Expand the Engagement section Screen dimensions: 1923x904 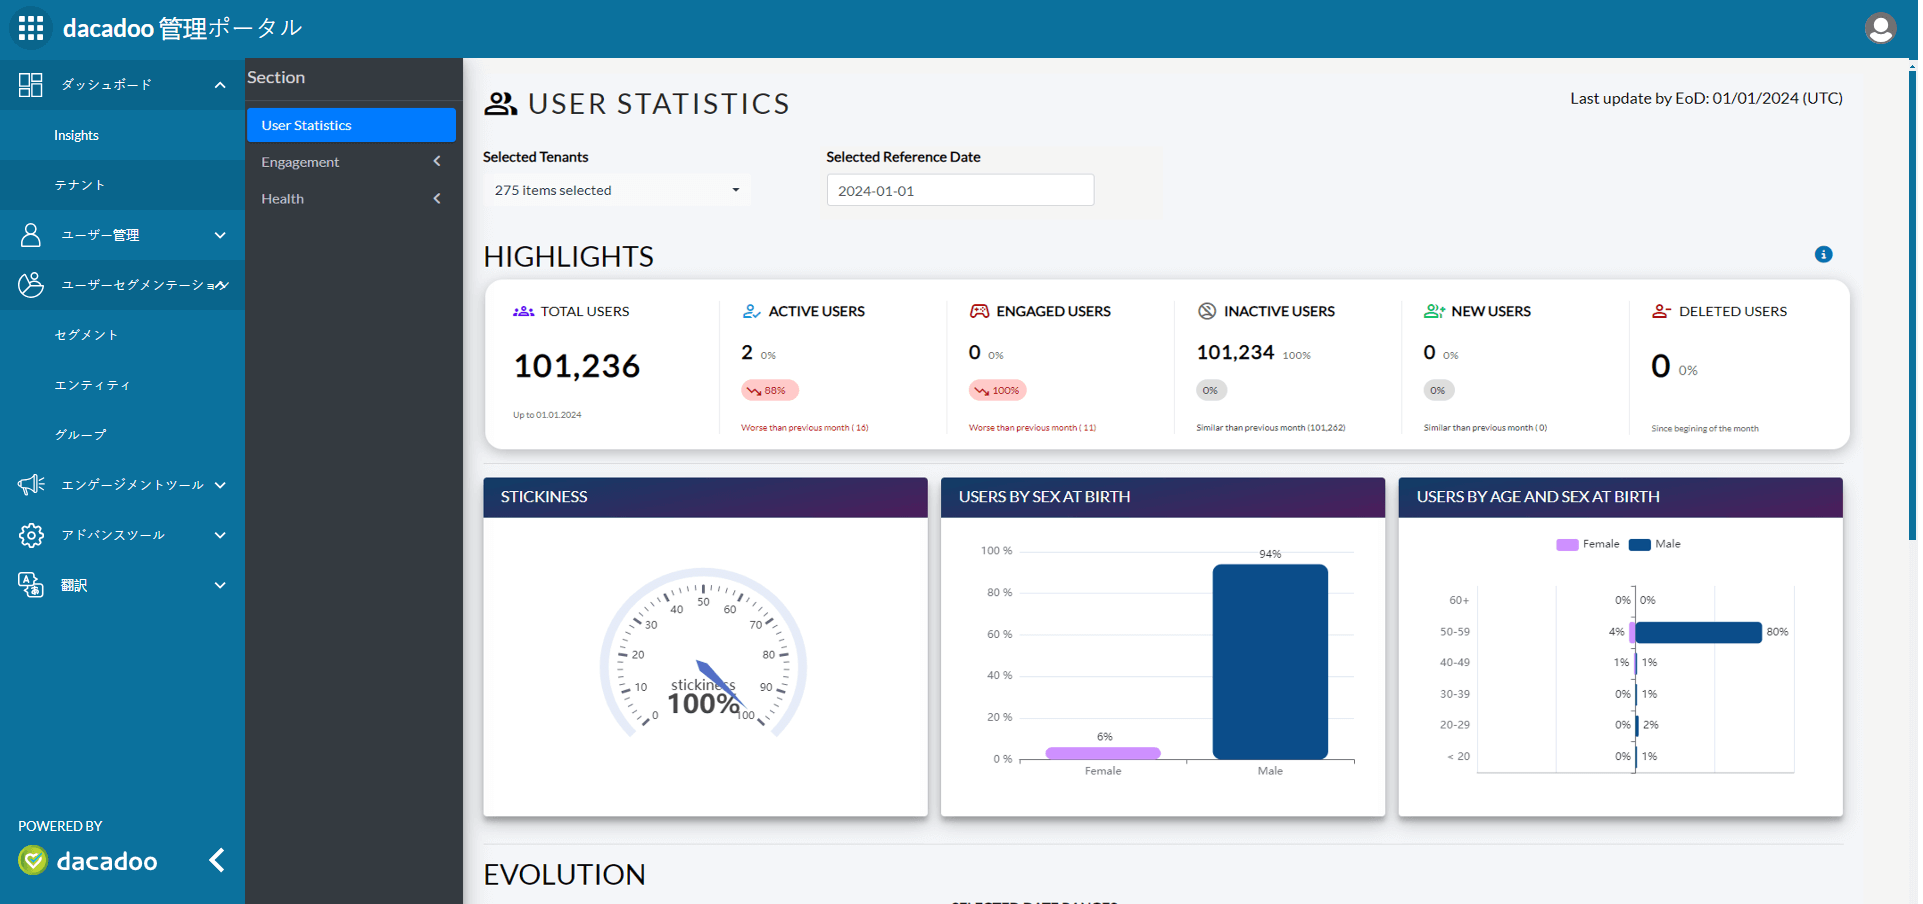[351, 162]
